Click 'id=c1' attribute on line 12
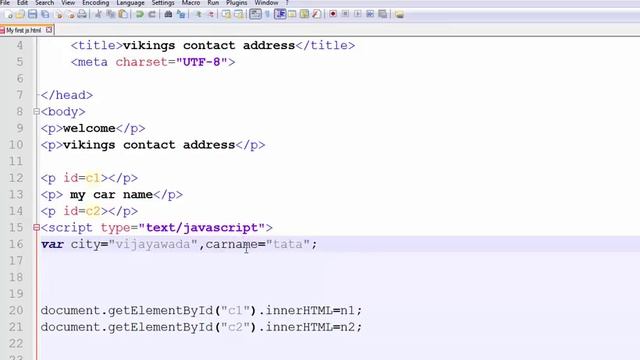 (x=82, y=178)
